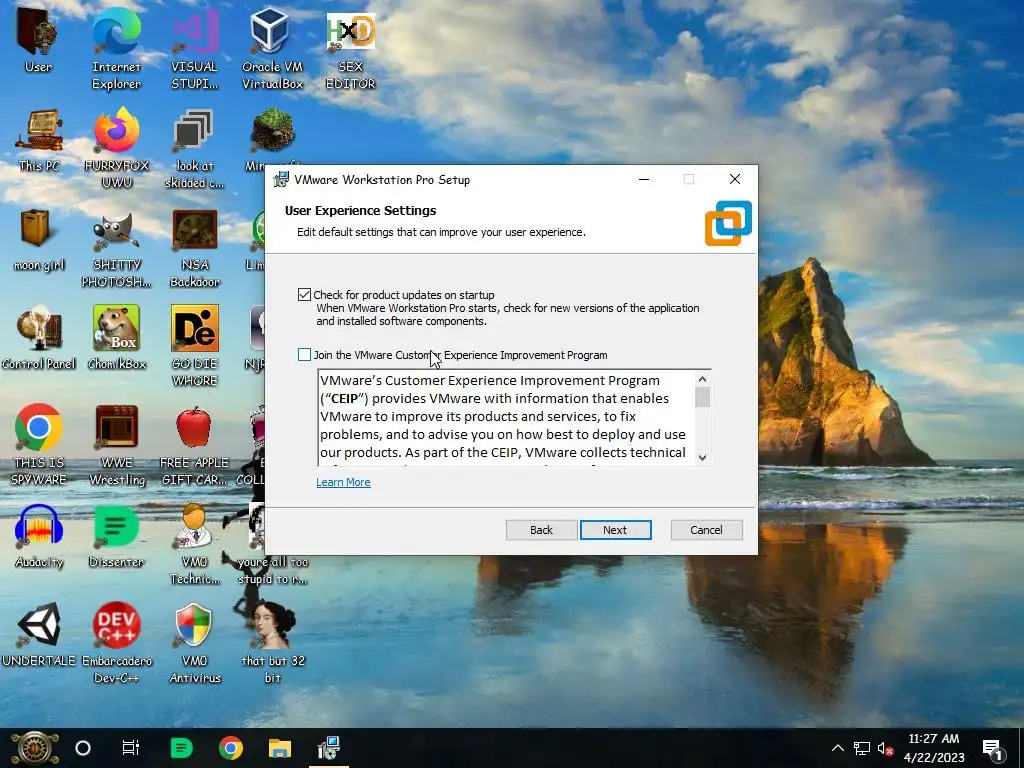Select the ChomikBox desktop icon

(117, 338)
